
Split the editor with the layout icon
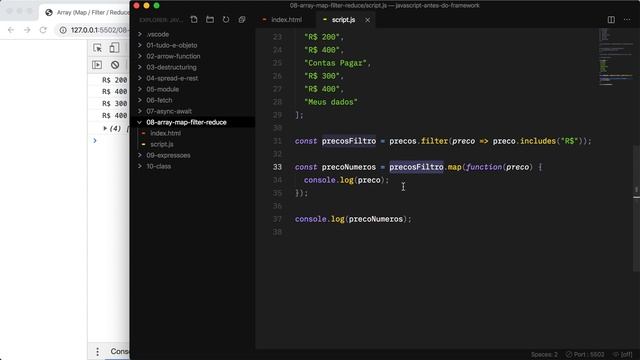[x=611, y=20]
